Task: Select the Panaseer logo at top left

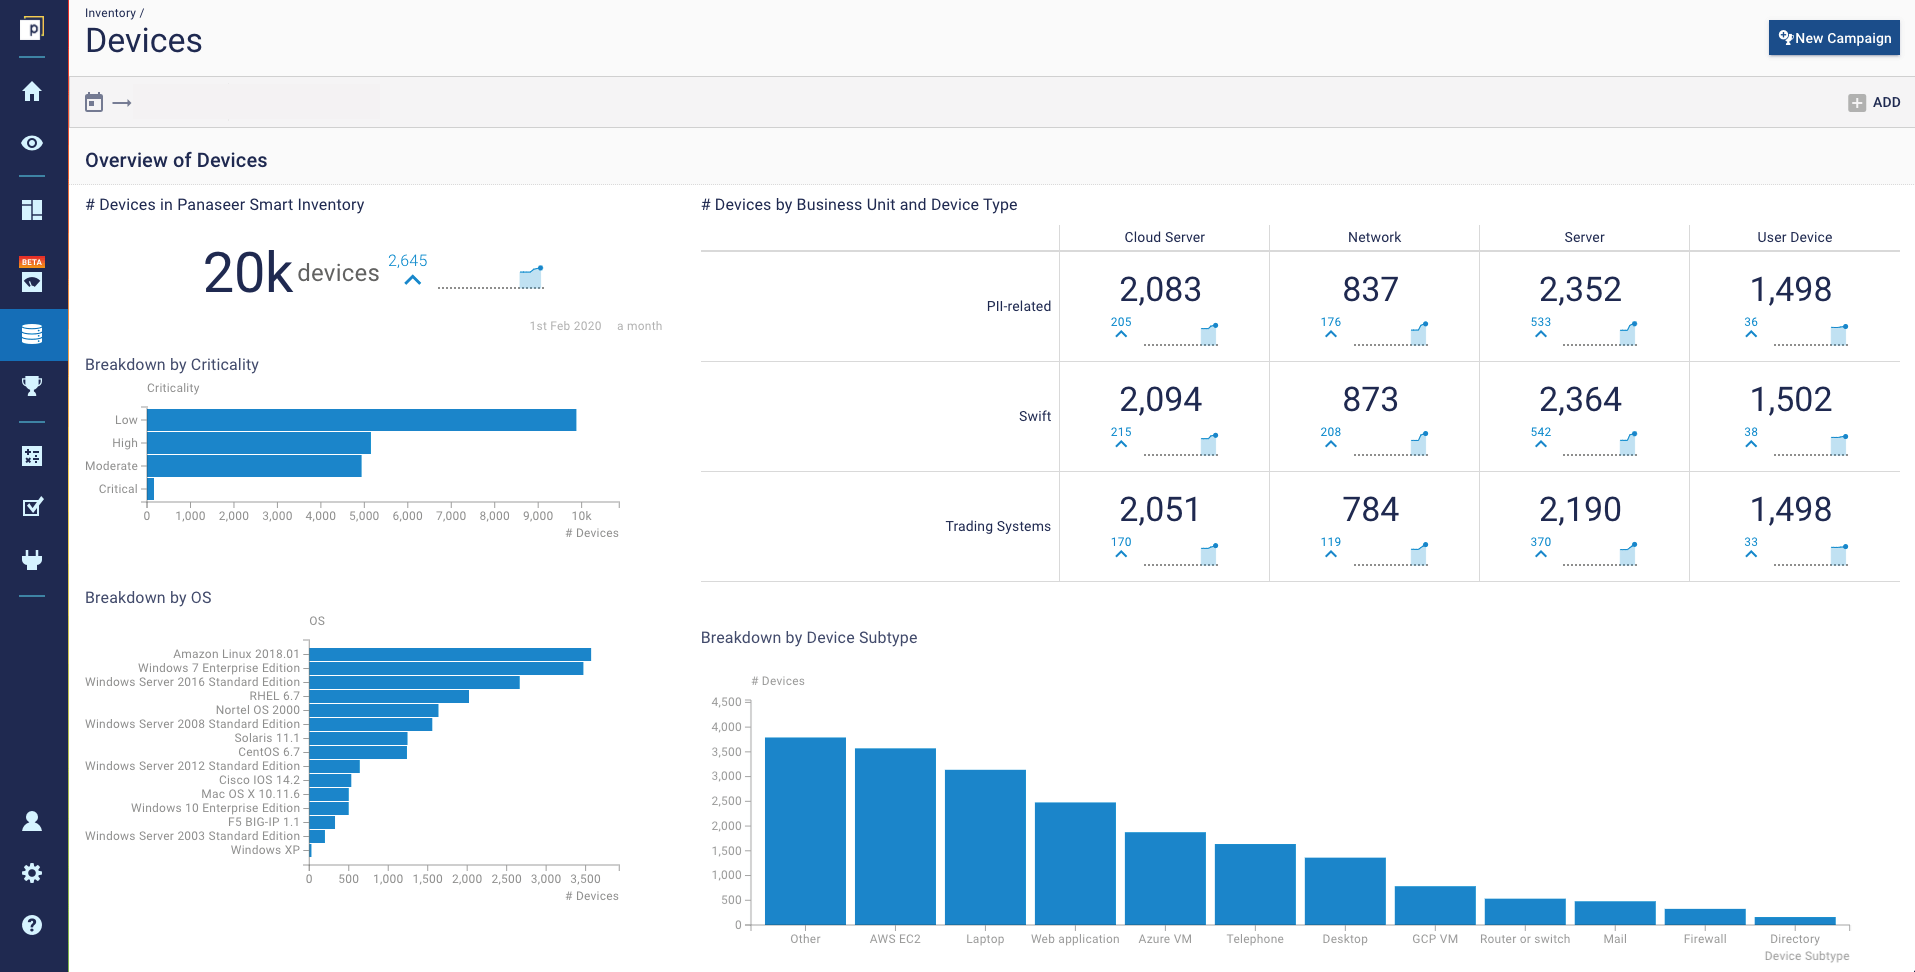Action: pos(31,28)
